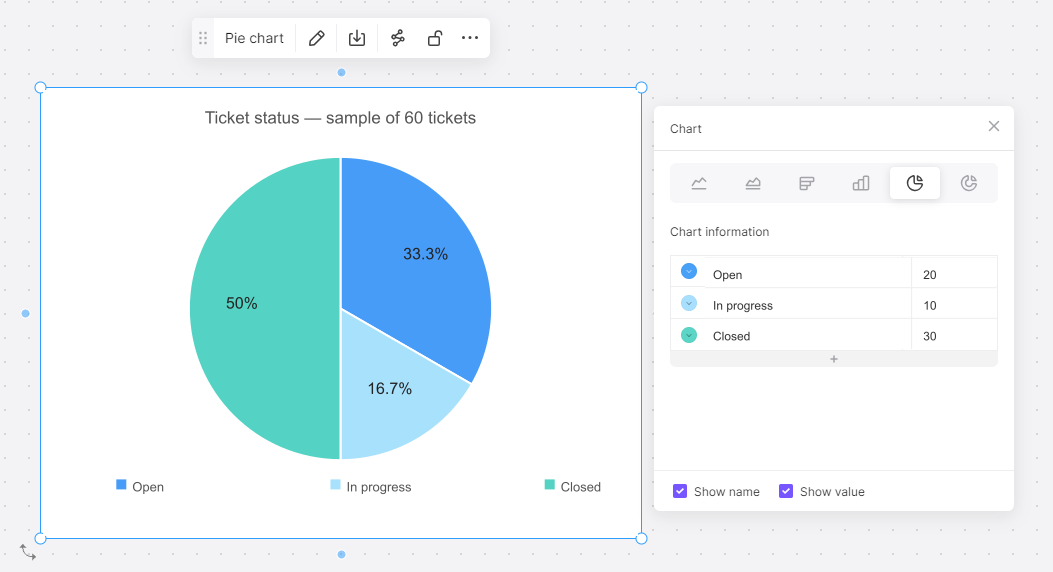Toggle the Show name checkbox

tap(680, 491)
